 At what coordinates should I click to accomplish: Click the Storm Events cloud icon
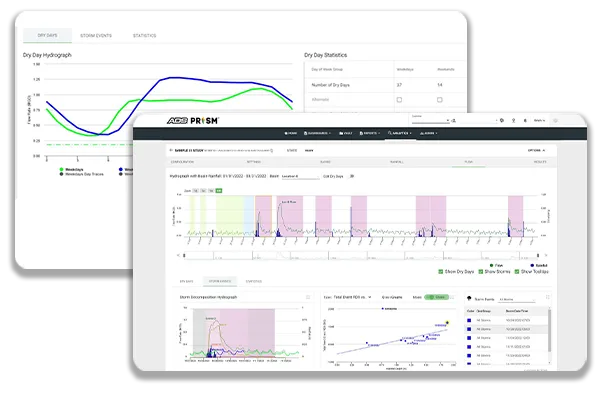tap(469, 298)
